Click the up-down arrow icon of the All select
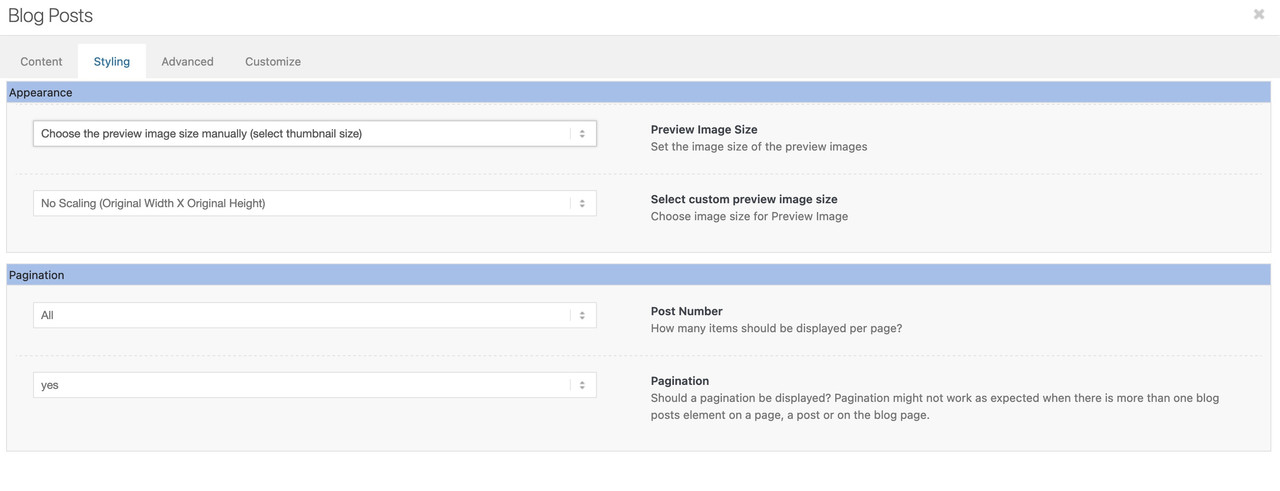This screenshot has height=491, width=1280. coord(582,315)
